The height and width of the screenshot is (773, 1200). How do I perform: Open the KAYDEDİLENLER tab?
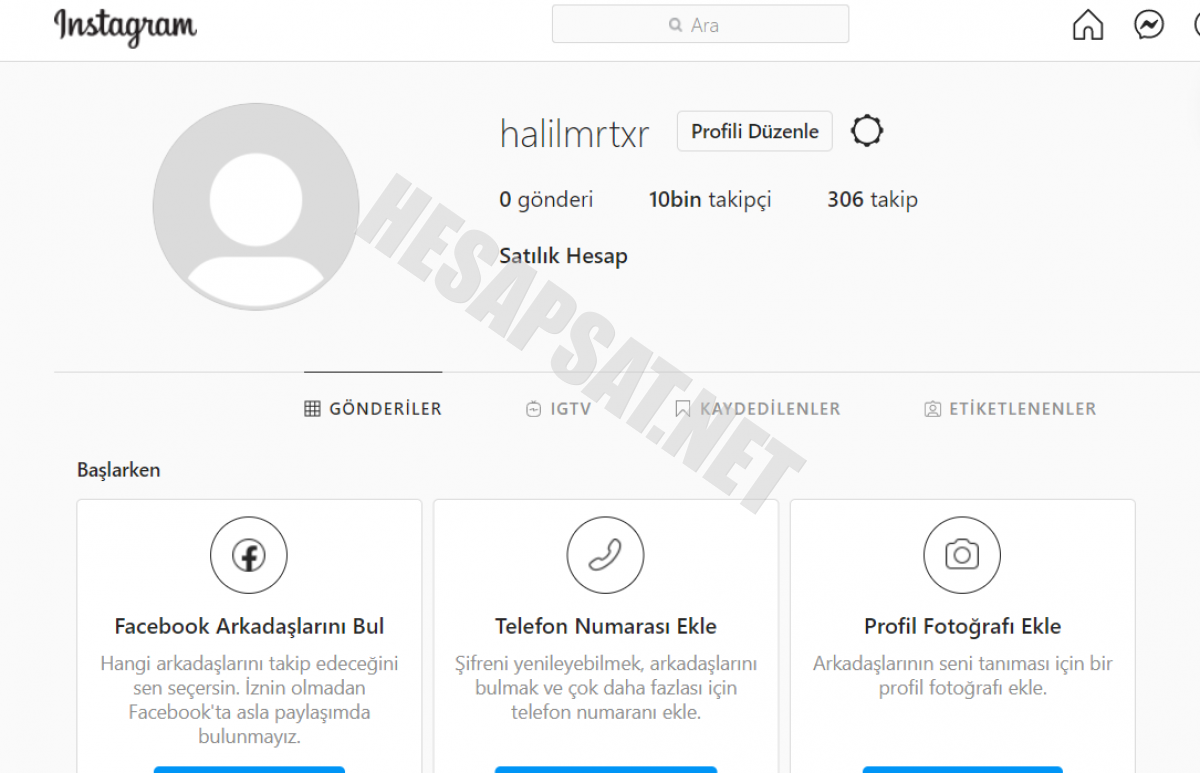point(758,409)
